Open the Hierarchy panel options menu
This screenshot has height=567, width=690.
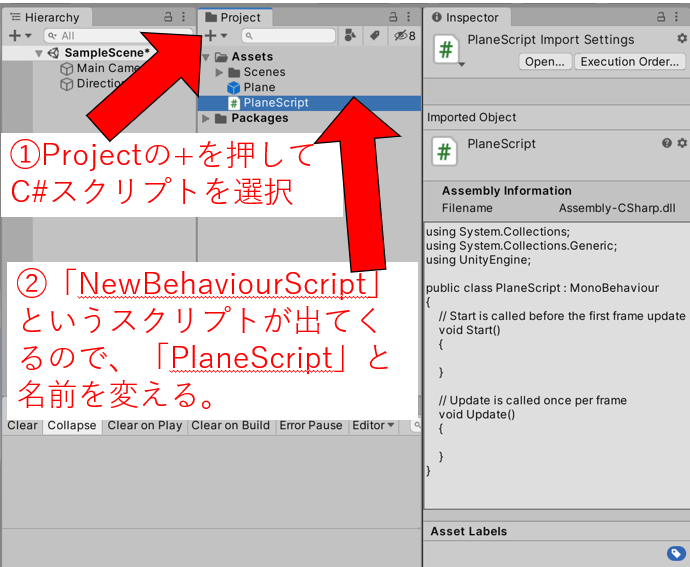click(x=184, y=17)
